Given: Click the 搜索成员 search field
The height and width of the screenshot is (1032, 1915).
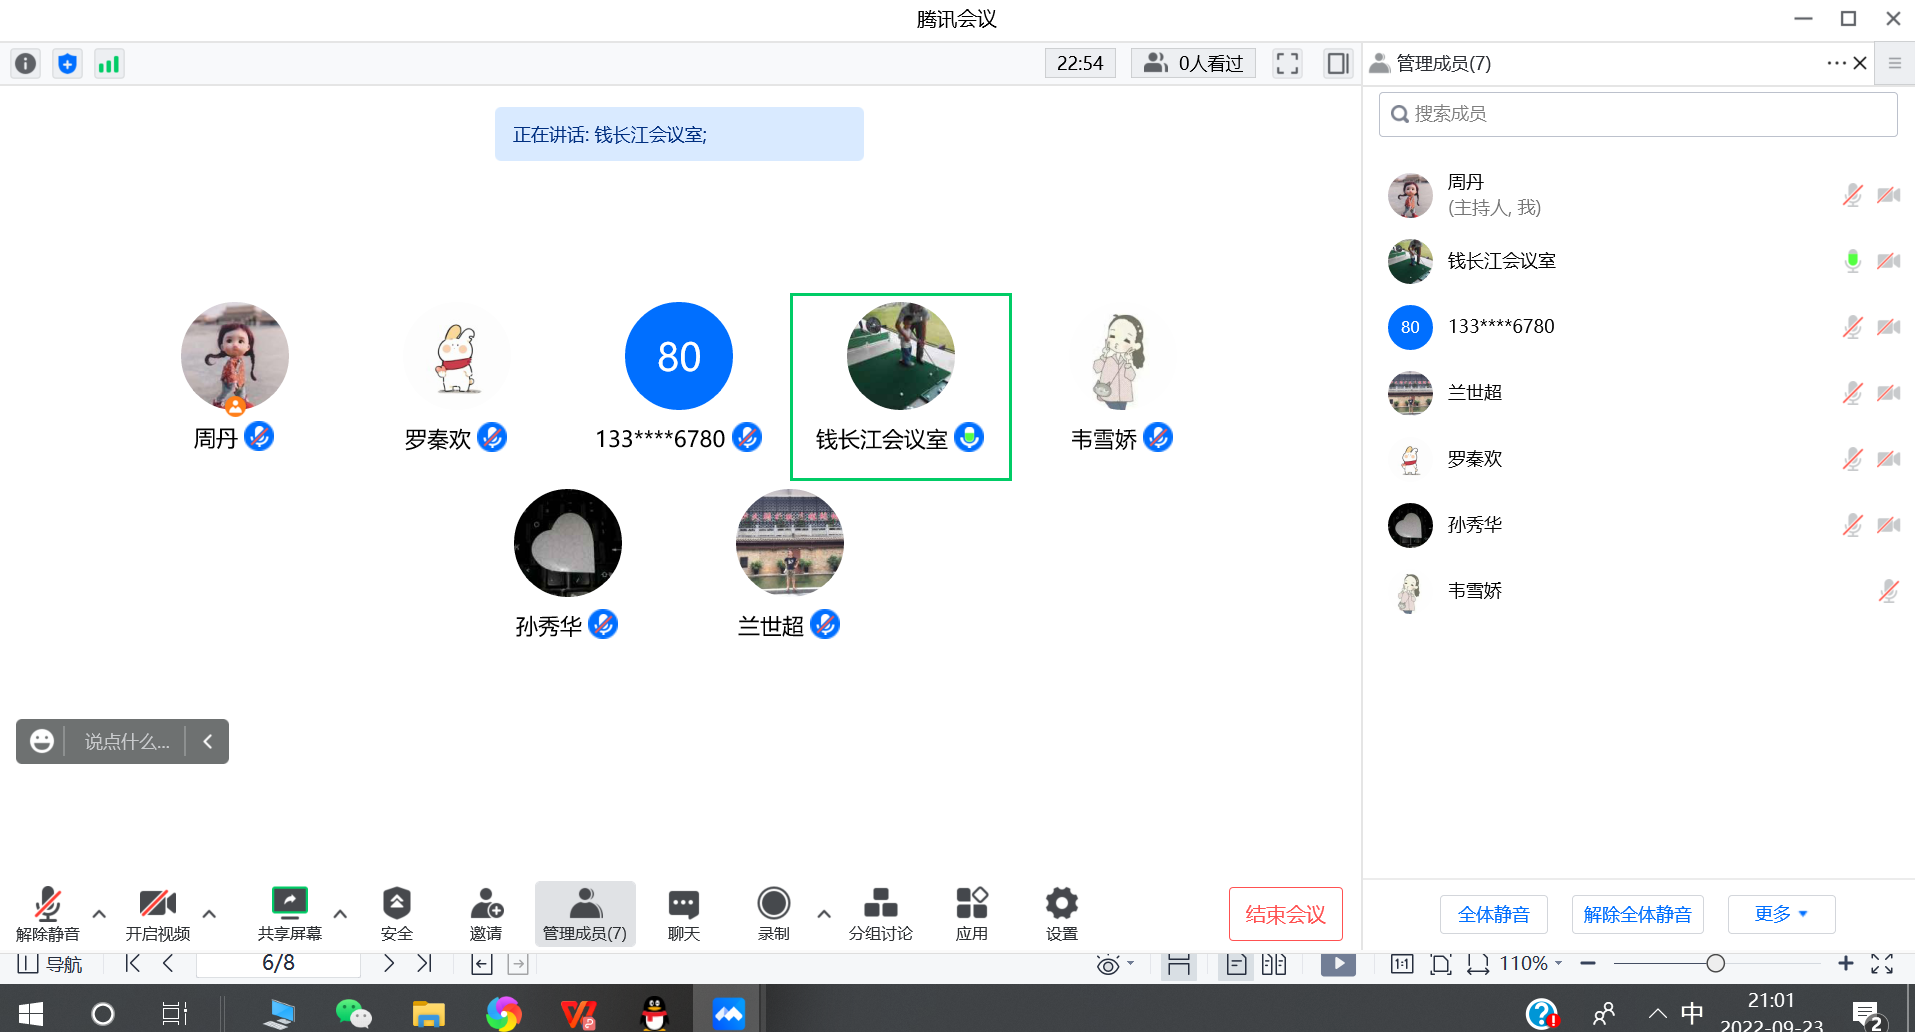Looking at the screenshot, I should point(1637,114).
